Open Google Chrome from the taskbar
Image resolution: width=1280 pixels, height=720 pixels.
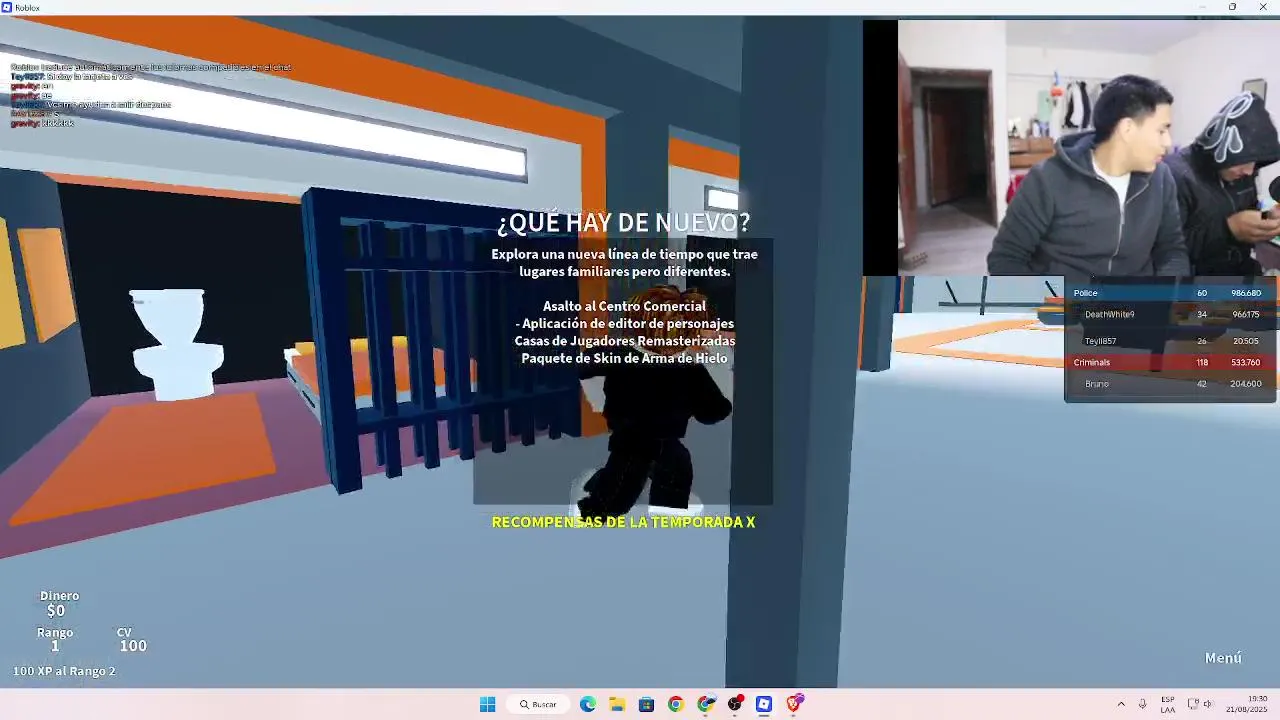[x=676, y=704]
